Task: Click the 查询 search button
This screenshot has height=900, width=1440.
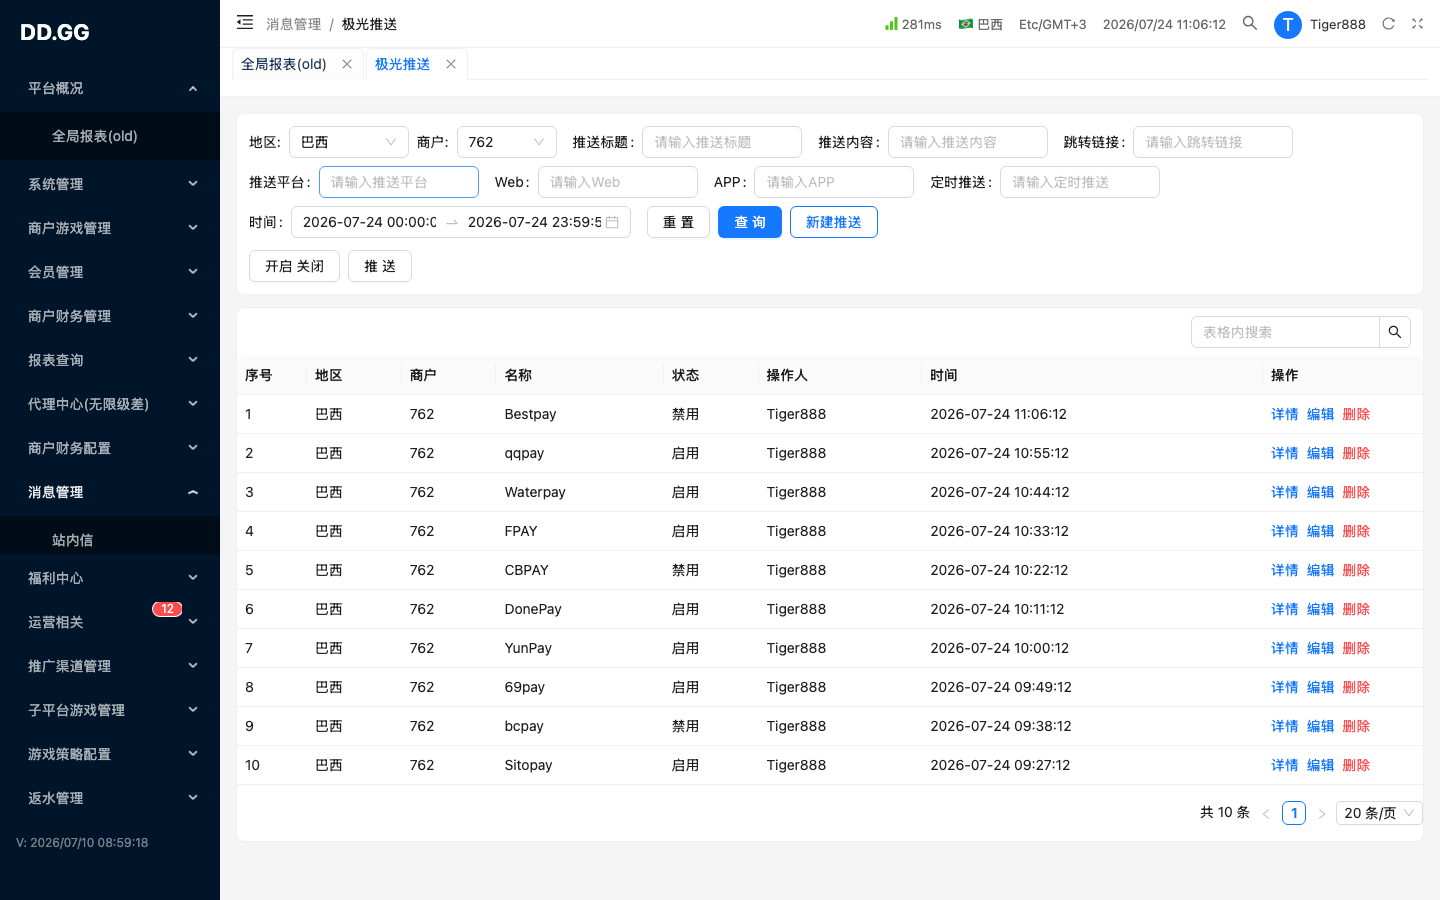Action: (x=750, y=222)
